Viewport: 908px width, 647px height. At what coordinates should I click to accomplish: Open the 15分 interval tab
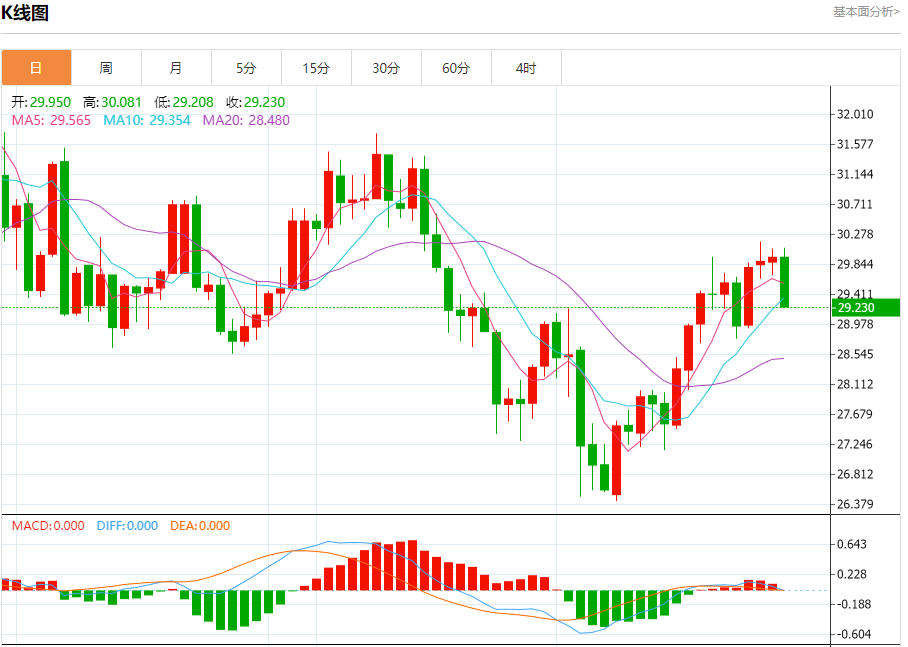click(x=317, y=68)
